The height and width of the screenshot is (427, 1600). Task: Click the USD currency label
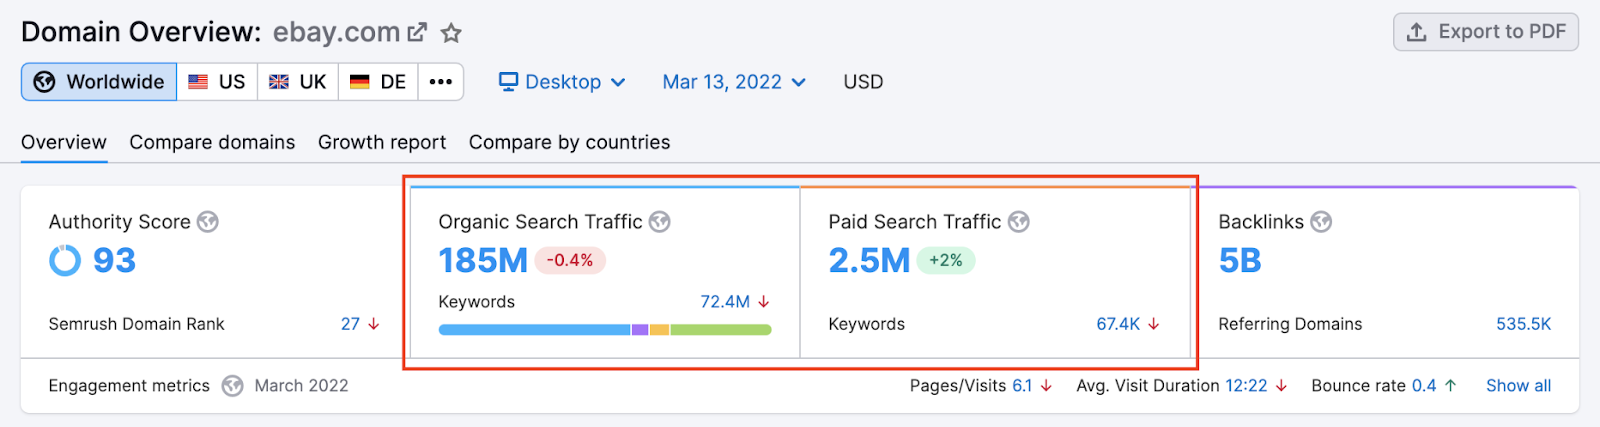tap(863, 82)
